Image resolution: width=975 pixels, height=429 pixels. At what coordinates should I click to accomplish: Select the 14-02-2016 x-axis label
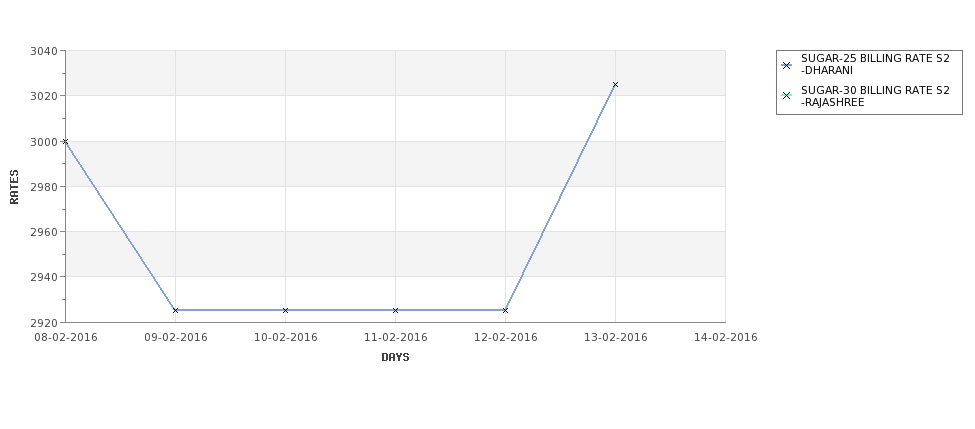coord(726,338)
